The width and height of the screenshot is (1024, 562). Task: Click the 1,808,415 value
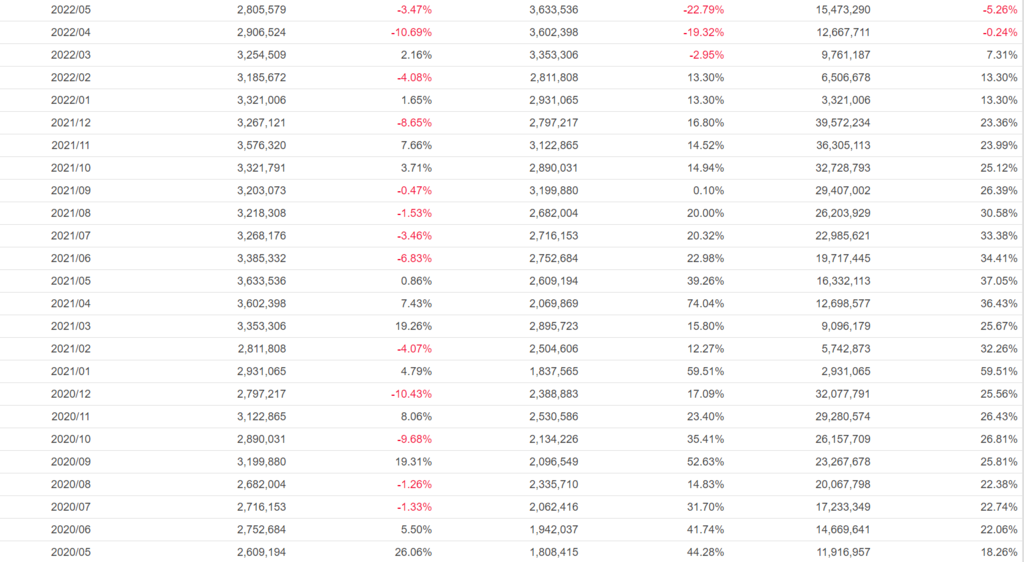(x=553, y=552)
